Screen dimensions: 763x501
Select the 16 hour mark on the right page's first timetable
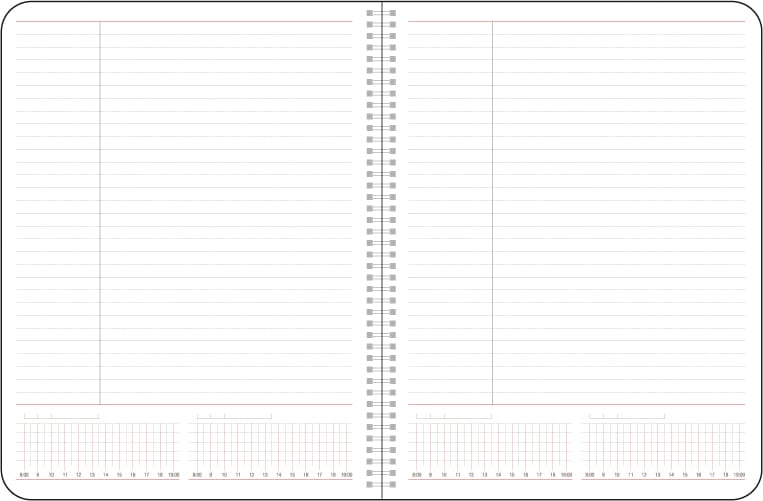(x=525, y=474)
